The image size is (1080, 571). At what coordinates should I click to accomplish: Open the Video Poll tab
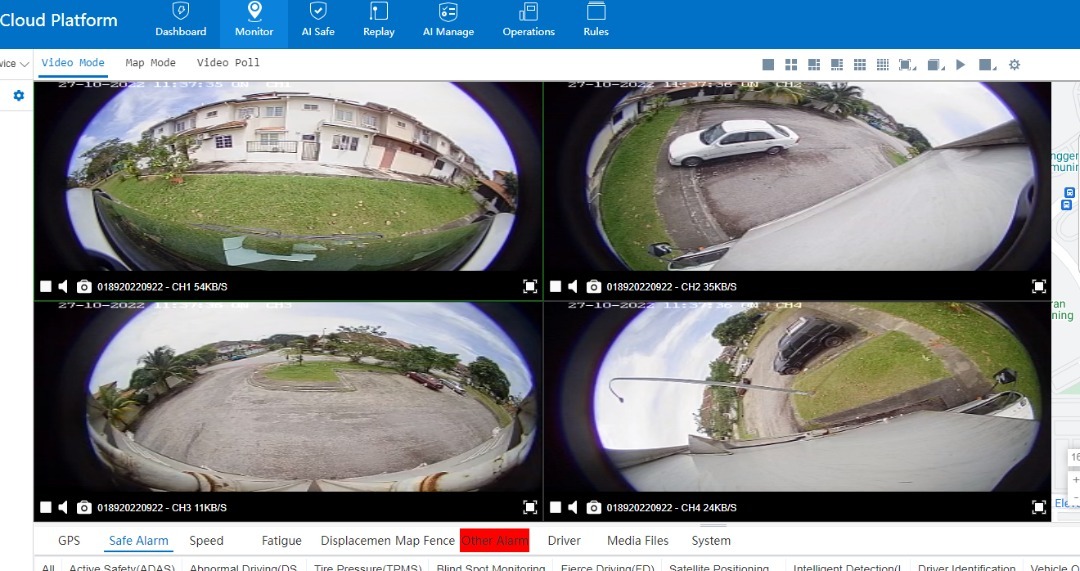228,63
